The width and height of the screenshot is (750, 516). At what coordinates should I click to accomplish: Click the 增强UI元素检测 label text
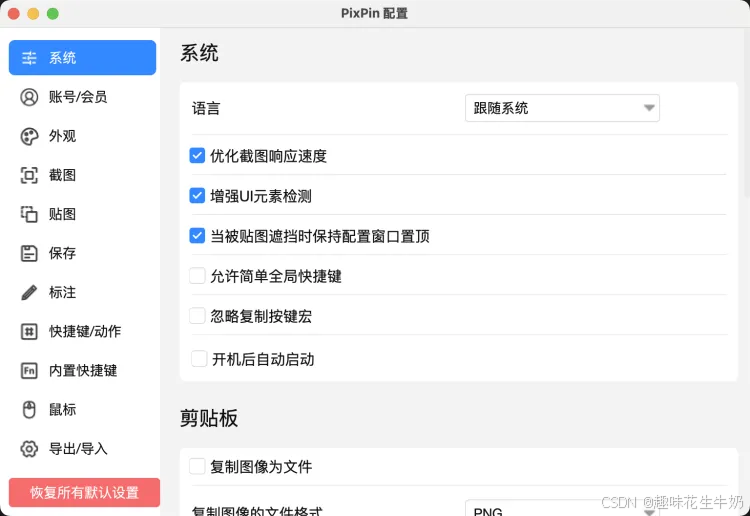[x=261, y=196]
